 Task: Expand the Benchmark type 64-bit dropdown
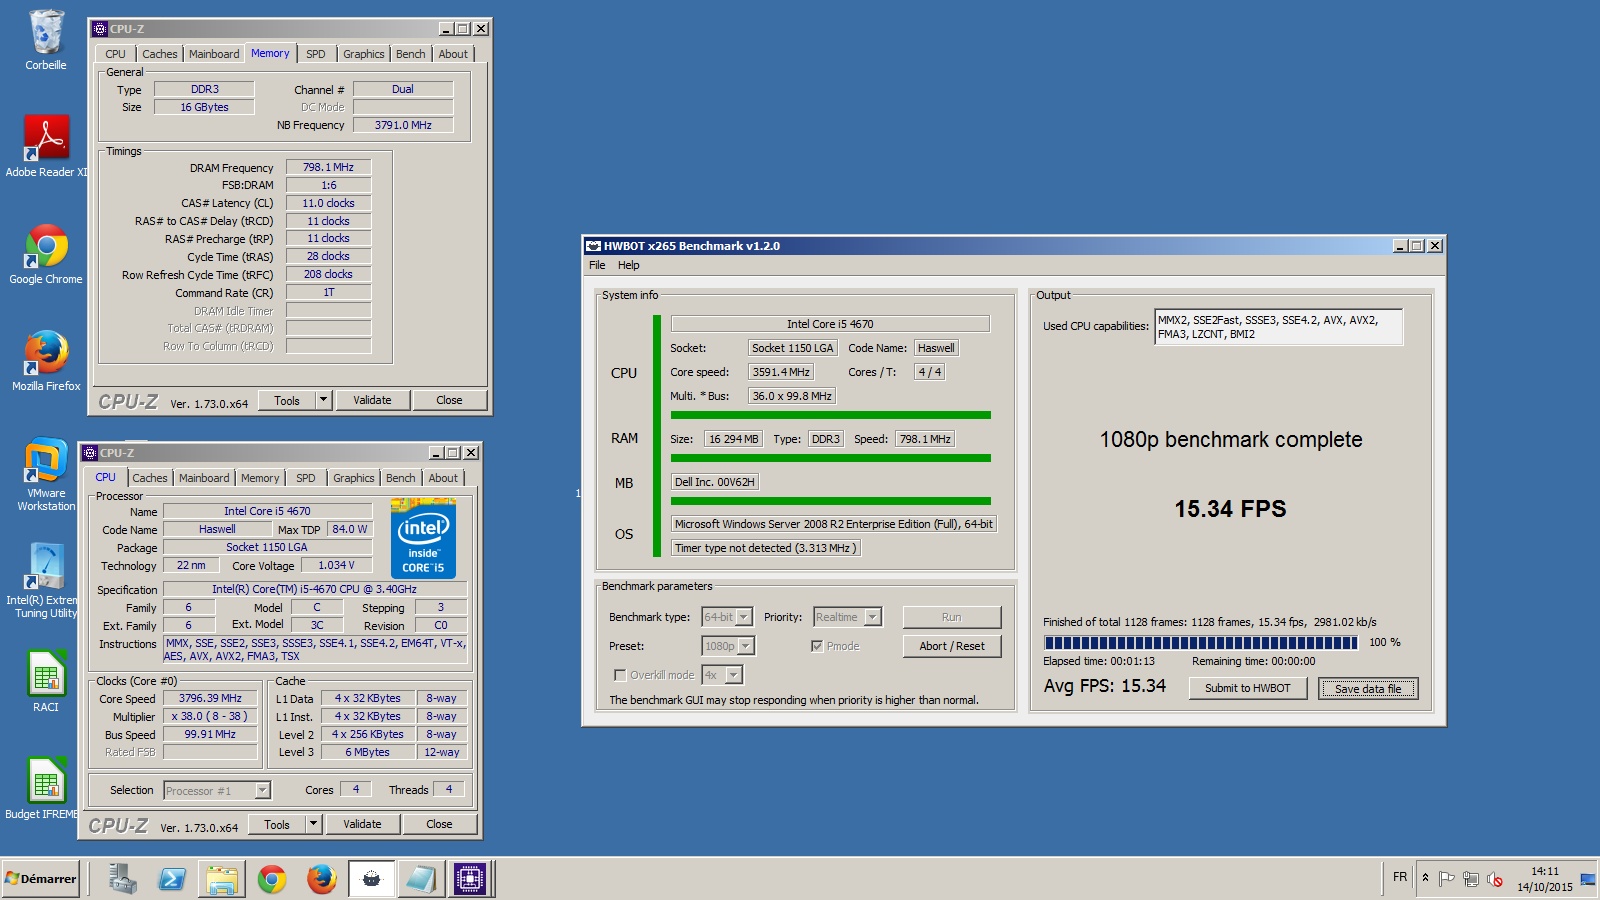[743, 618]
